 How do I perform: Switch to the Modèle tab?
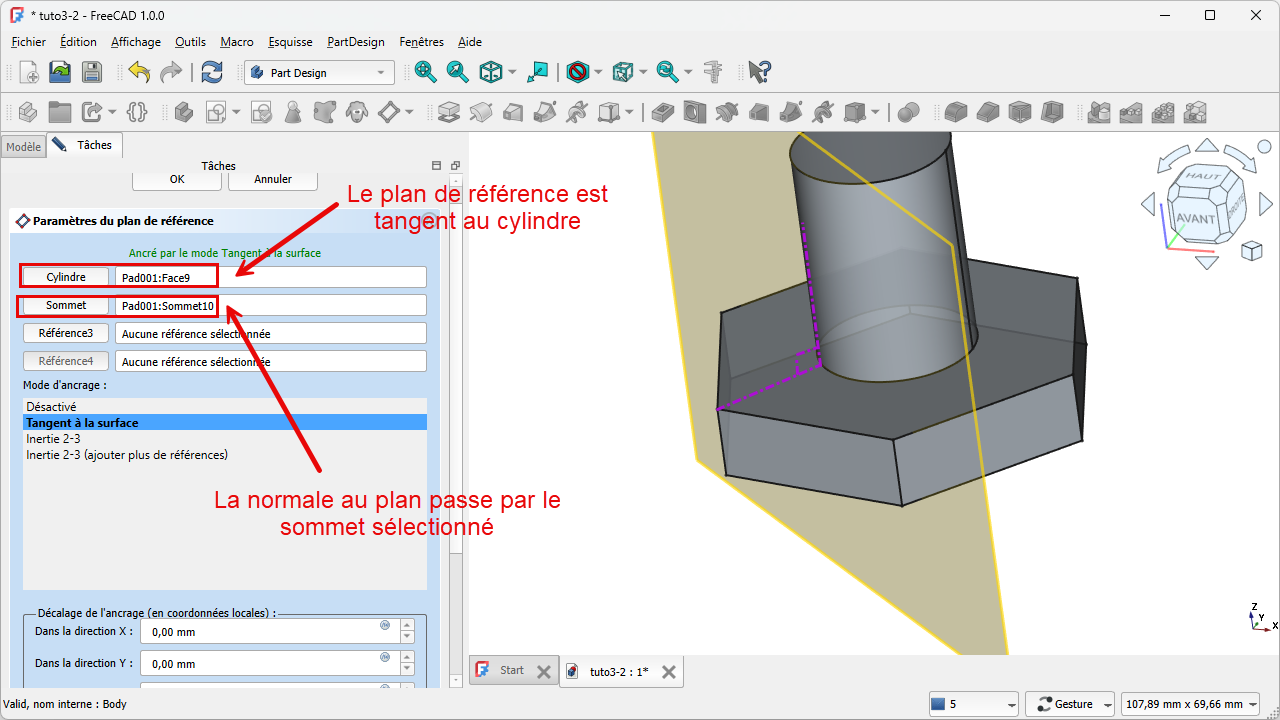23,147
